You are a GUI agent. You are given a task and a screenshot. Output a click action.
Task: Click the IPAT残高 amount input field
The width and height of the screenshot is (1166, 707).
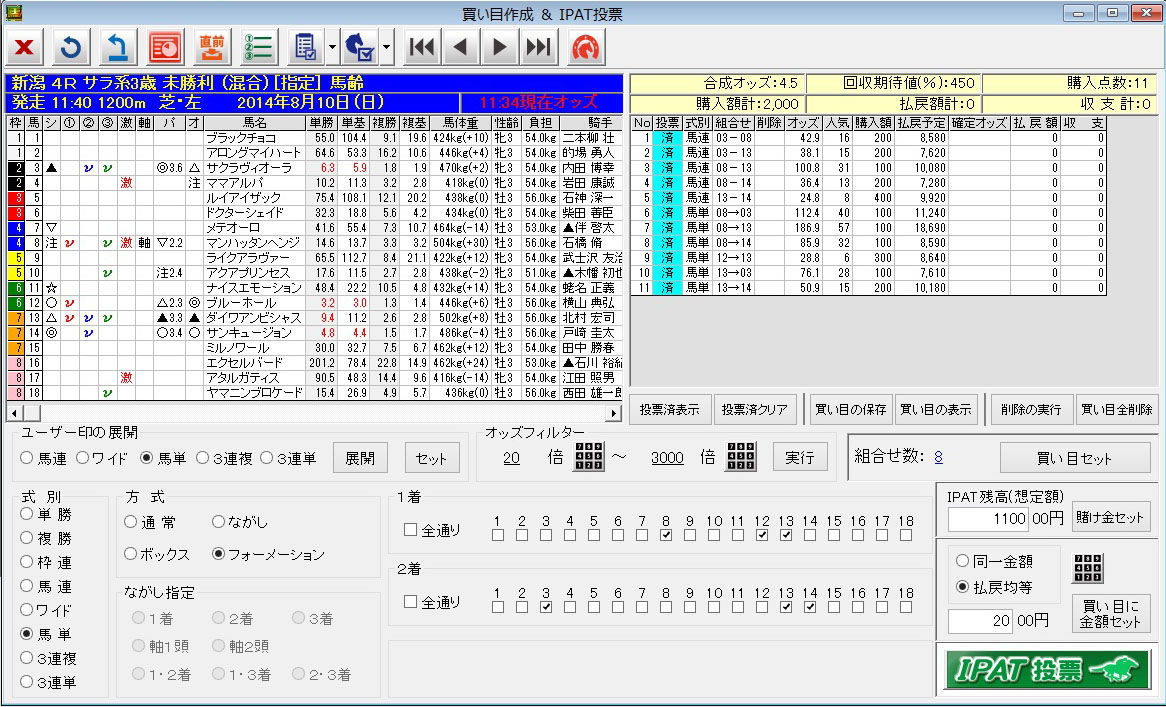coord(988,518)
